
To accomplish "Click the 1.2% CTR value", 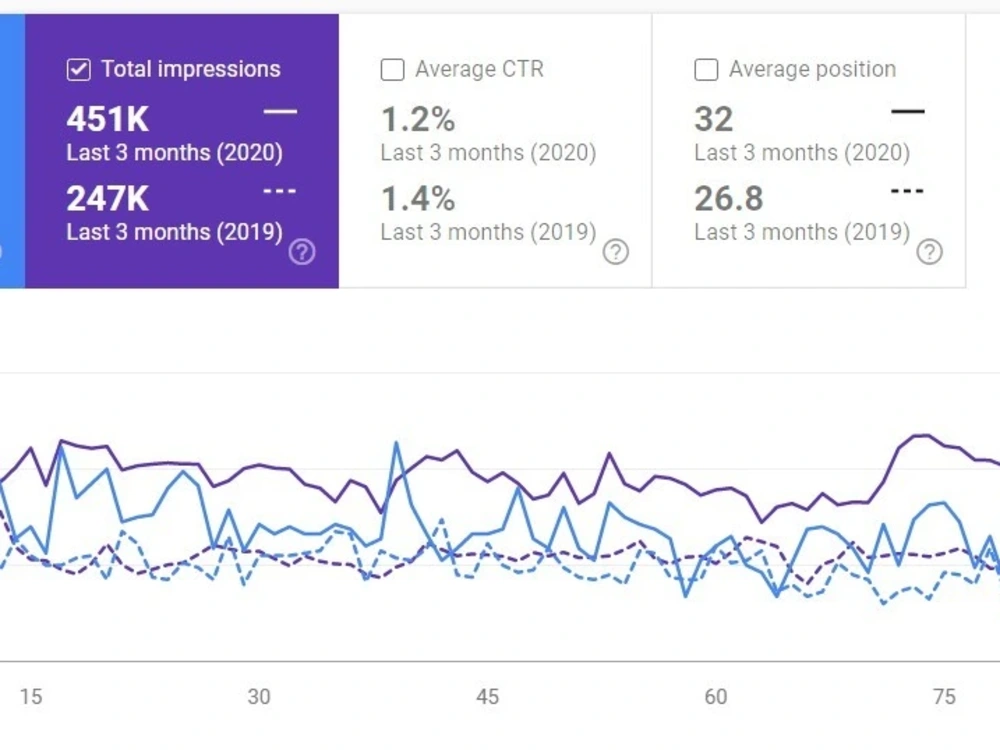I will [418, 119].
